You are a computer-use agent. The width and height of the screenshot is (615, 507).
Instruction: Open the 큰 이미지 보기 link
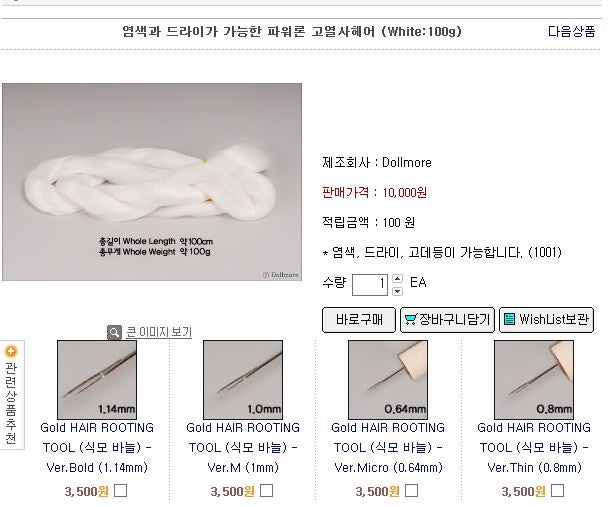159,332
